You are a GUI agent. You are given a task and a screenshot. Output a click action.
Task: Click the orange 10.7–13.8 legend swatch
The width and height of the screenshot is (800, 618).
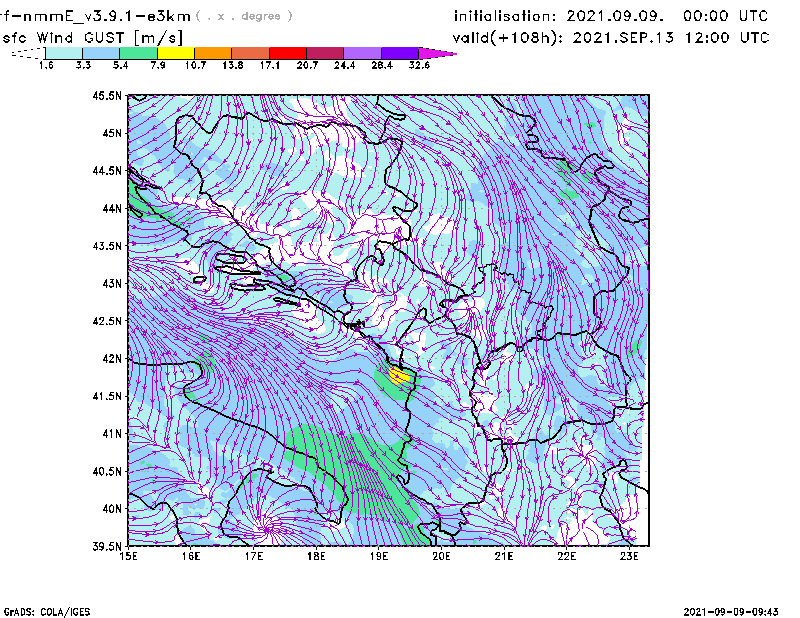point(213,53)
